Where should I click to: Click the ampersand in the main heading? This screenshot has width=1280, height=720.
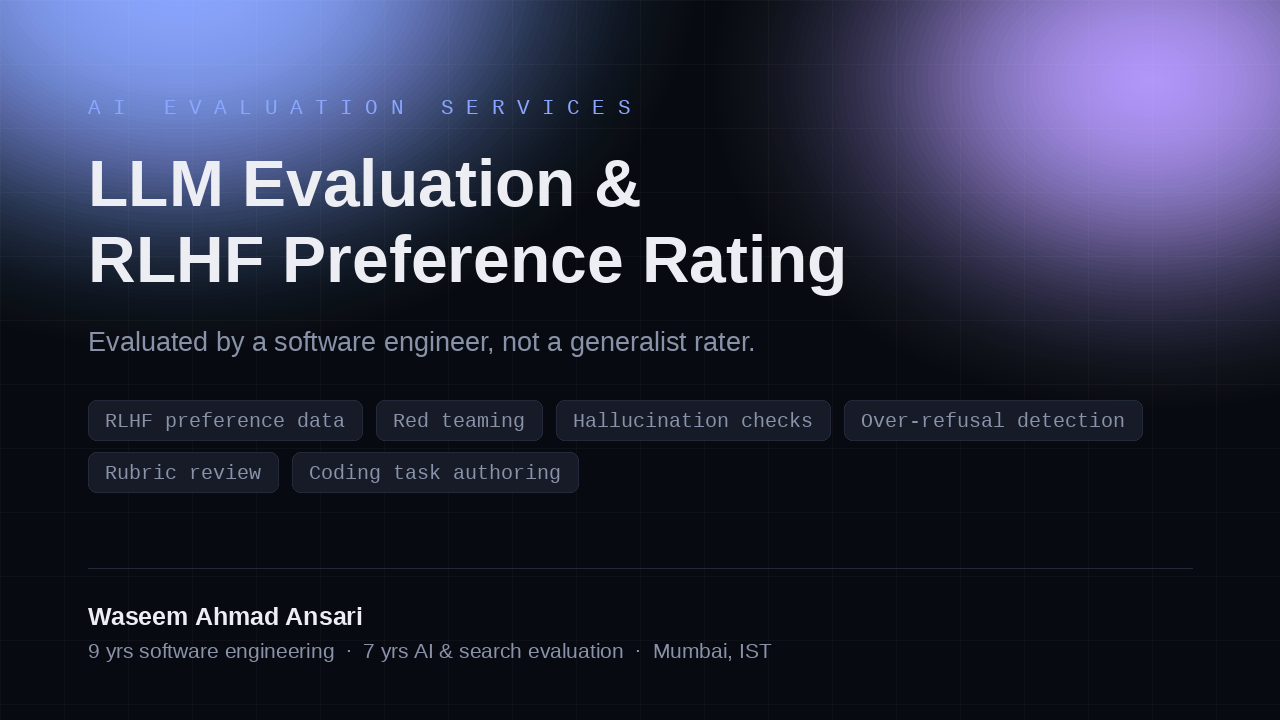click(x=617, y=184)
